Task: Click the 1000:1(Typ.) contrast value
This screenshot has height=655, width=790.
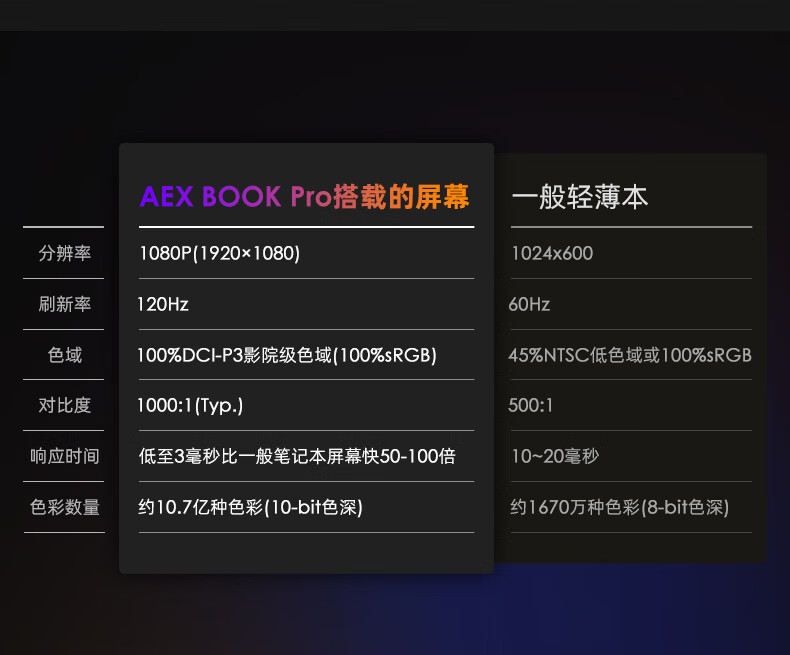Action: (190, 405)
